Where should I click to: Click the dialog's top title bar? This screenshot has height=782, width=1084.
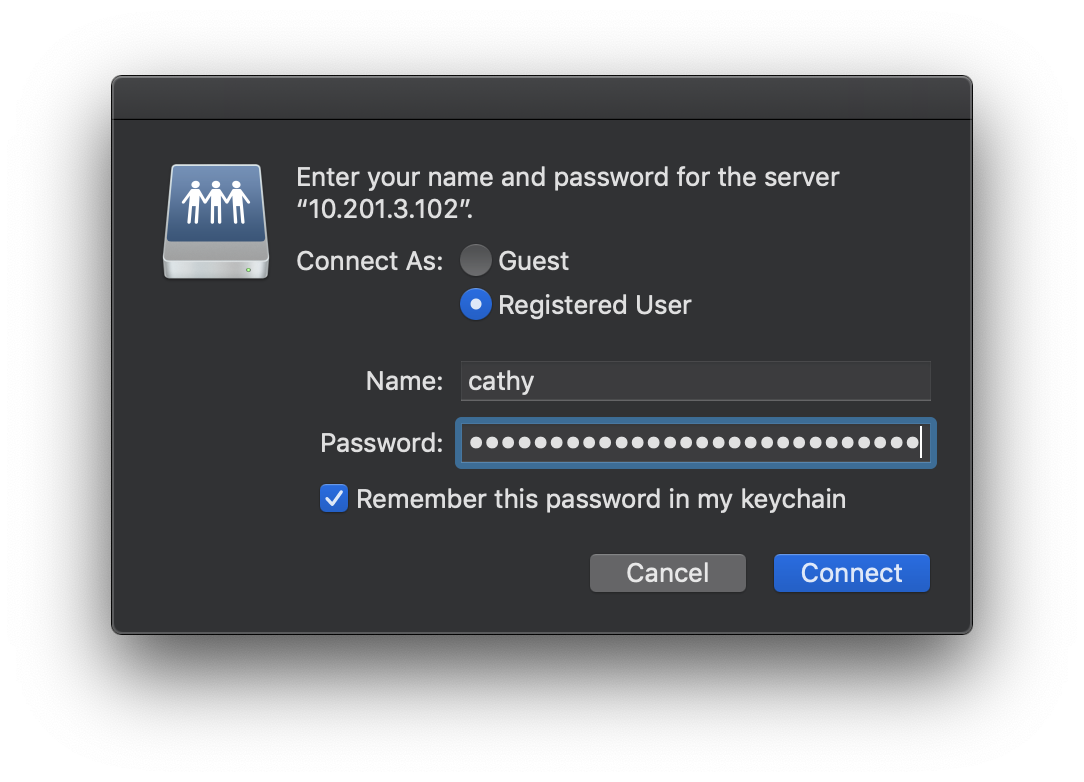[541, 99]
